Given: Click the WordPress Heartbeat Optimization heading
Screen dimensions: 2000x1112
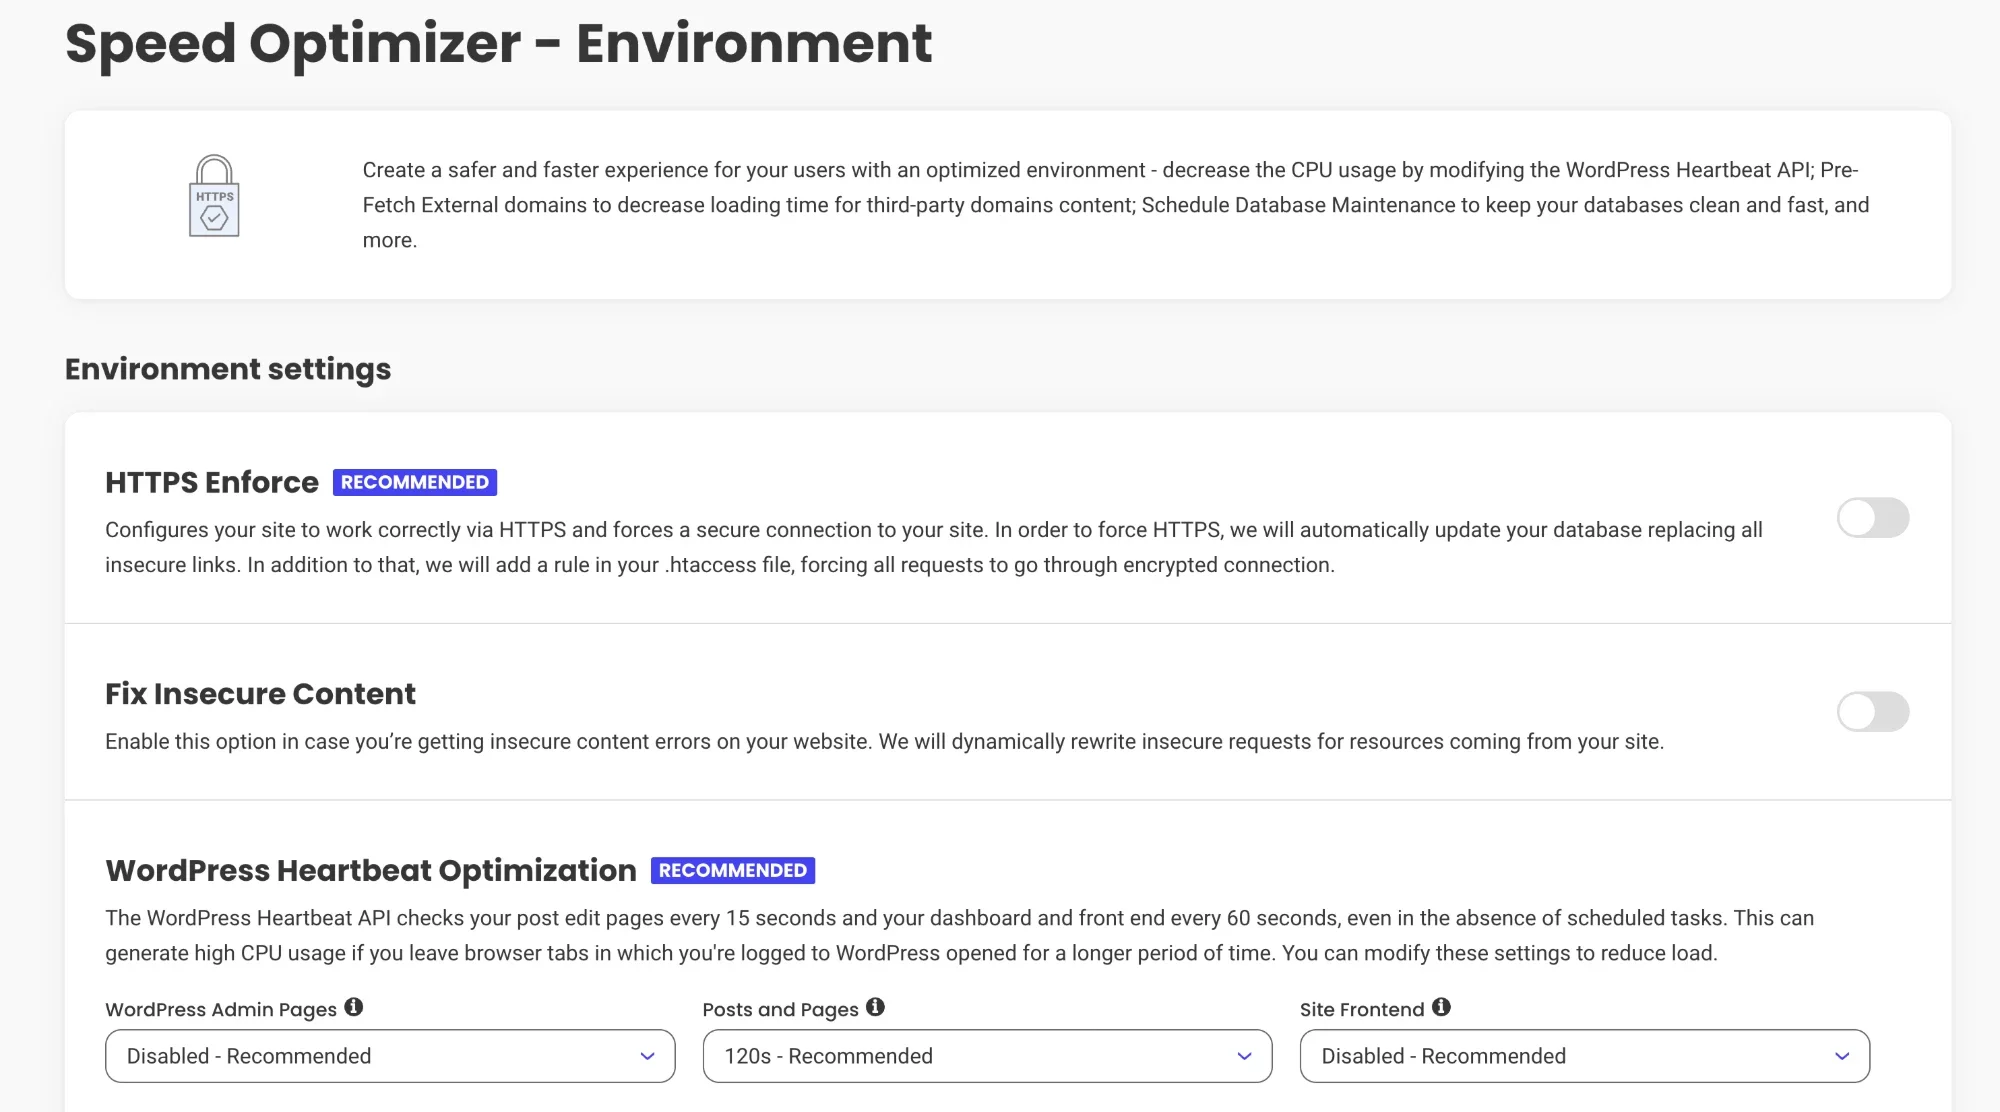Looking at the screenshot, I should pos(371,870).
